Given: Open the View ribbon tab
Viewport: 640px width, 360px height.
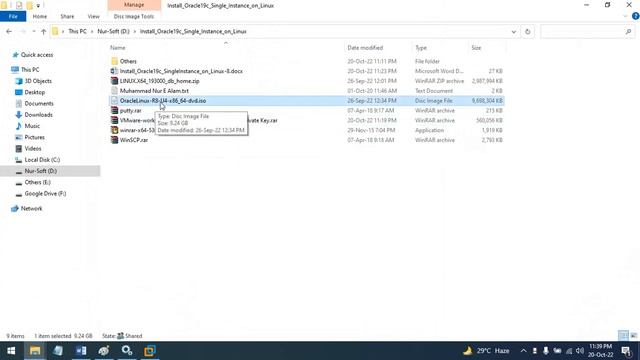Looking at the screenshot, I should (93, 16).
